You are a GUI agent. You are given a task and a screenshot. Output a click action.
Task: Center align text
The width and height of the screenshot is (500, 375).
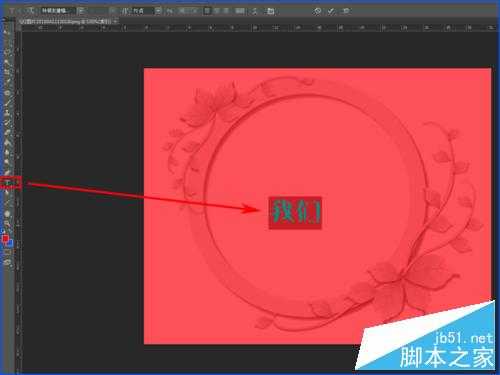[217, 11]
